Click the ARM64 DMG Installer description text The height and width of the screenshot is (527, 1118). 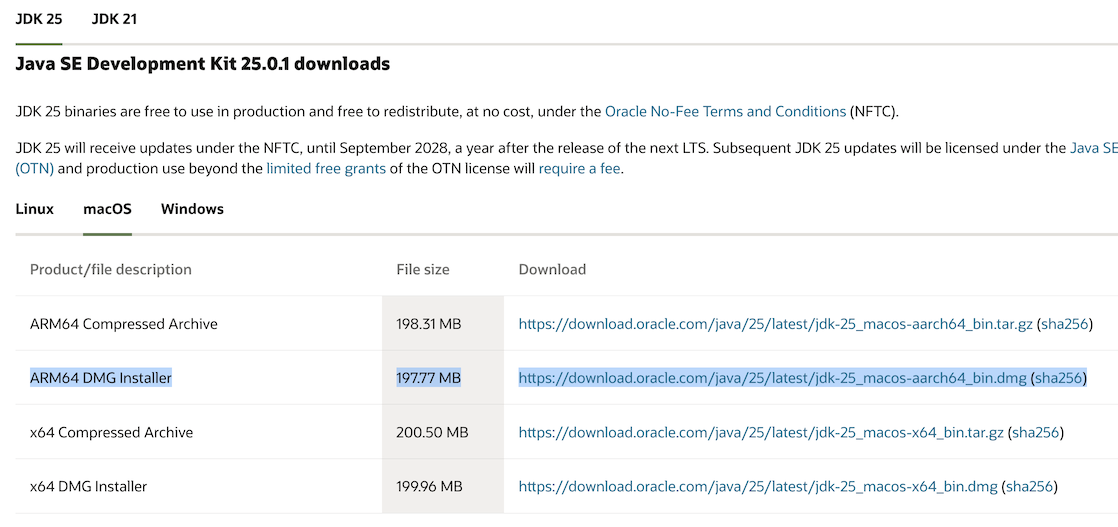(x=101, y=378)
